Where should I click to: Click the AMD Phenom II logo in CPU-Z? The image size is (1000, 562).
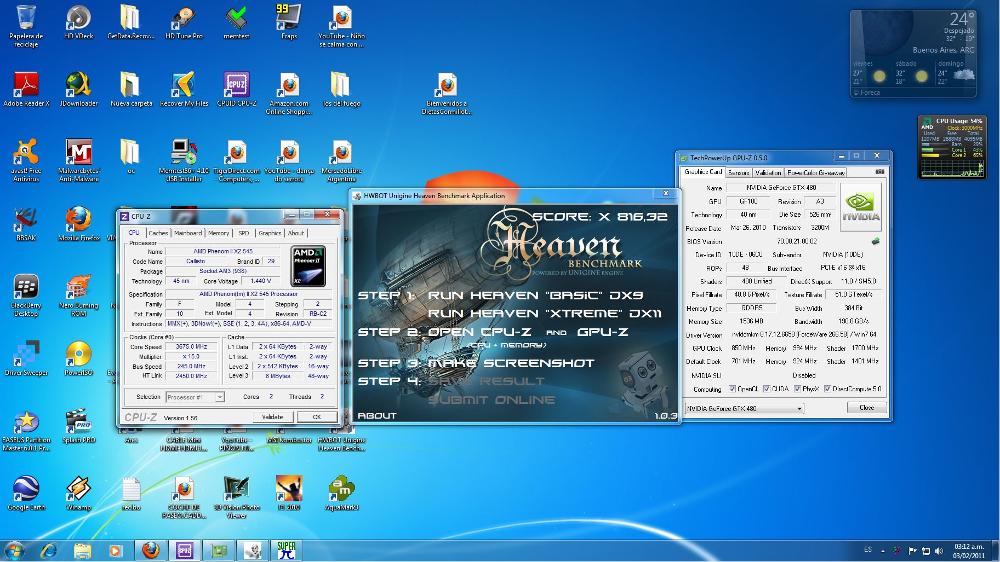(309, 266)
